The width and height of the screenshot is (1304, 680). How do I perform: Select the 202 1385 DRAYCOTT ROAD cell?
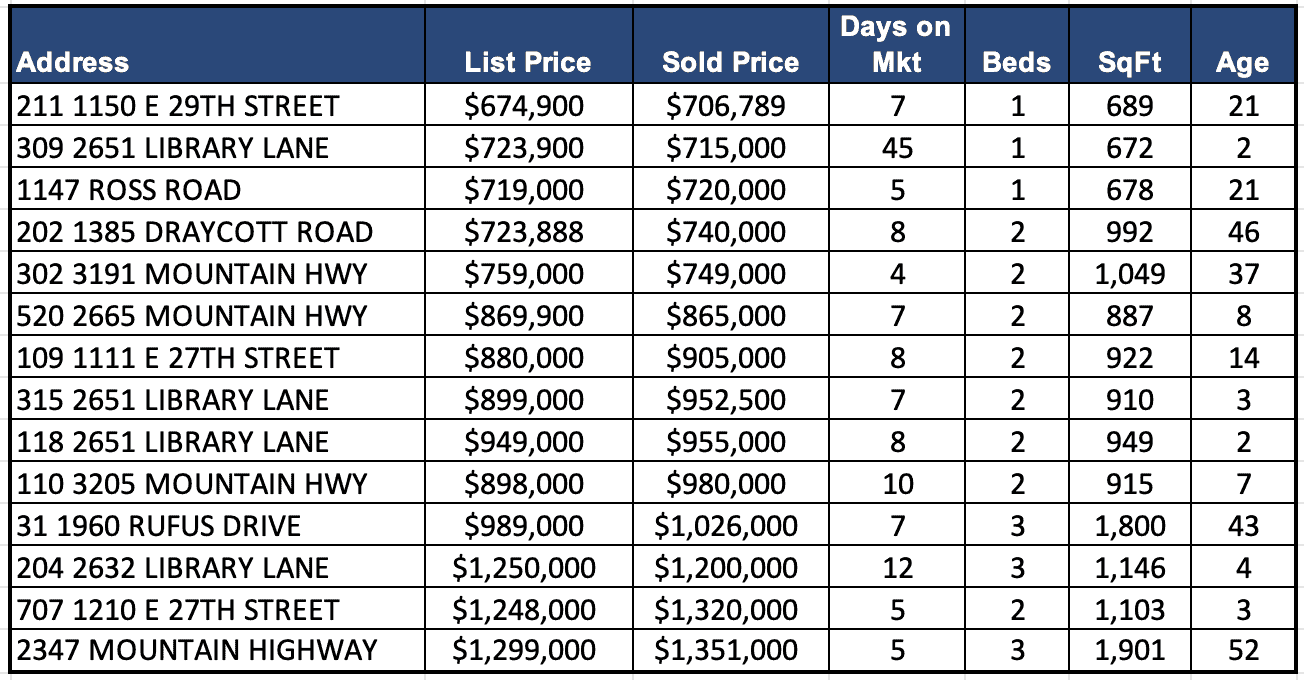(x=195, y=232)
